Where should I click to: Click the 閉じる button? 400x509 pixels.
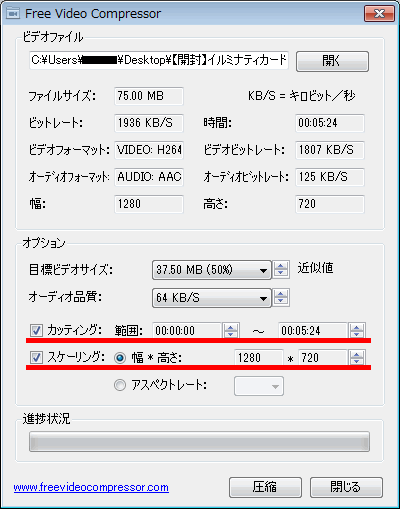(346, 487)
